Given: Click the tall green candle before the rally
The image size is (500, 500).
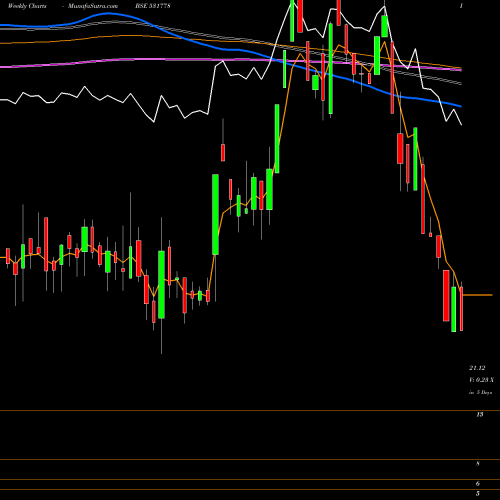Looking at the screenshot, I should click(x=215, y=214).
